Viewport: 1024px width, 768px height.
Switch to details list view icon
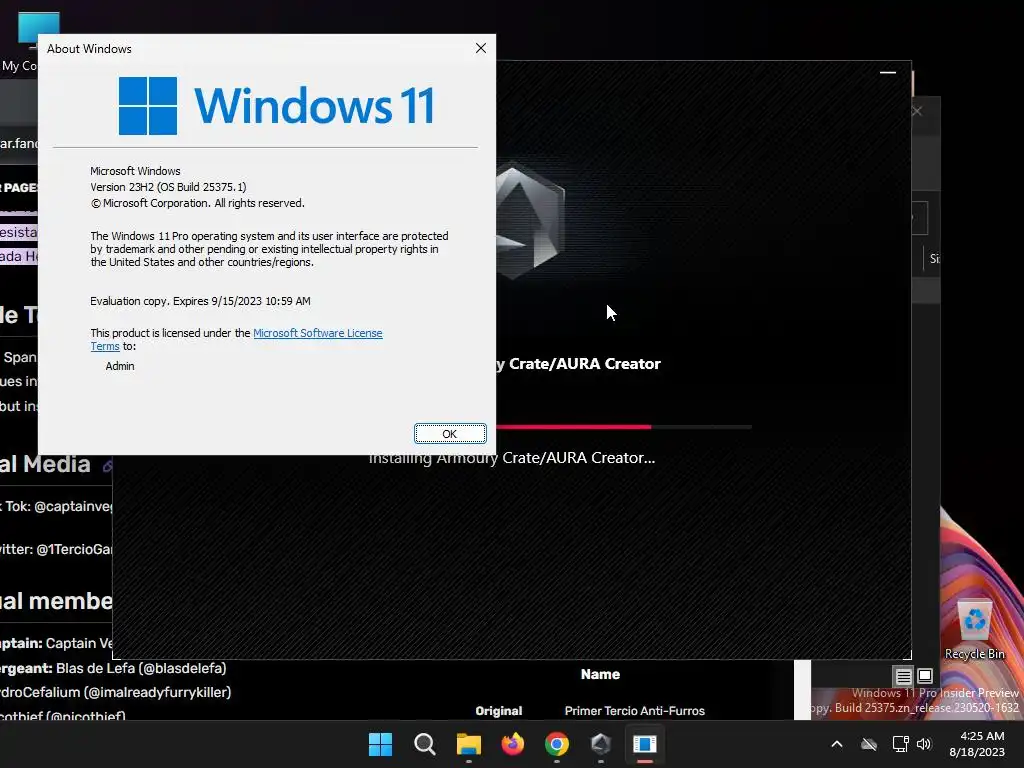pyautogui.click(x=903, y=676)
